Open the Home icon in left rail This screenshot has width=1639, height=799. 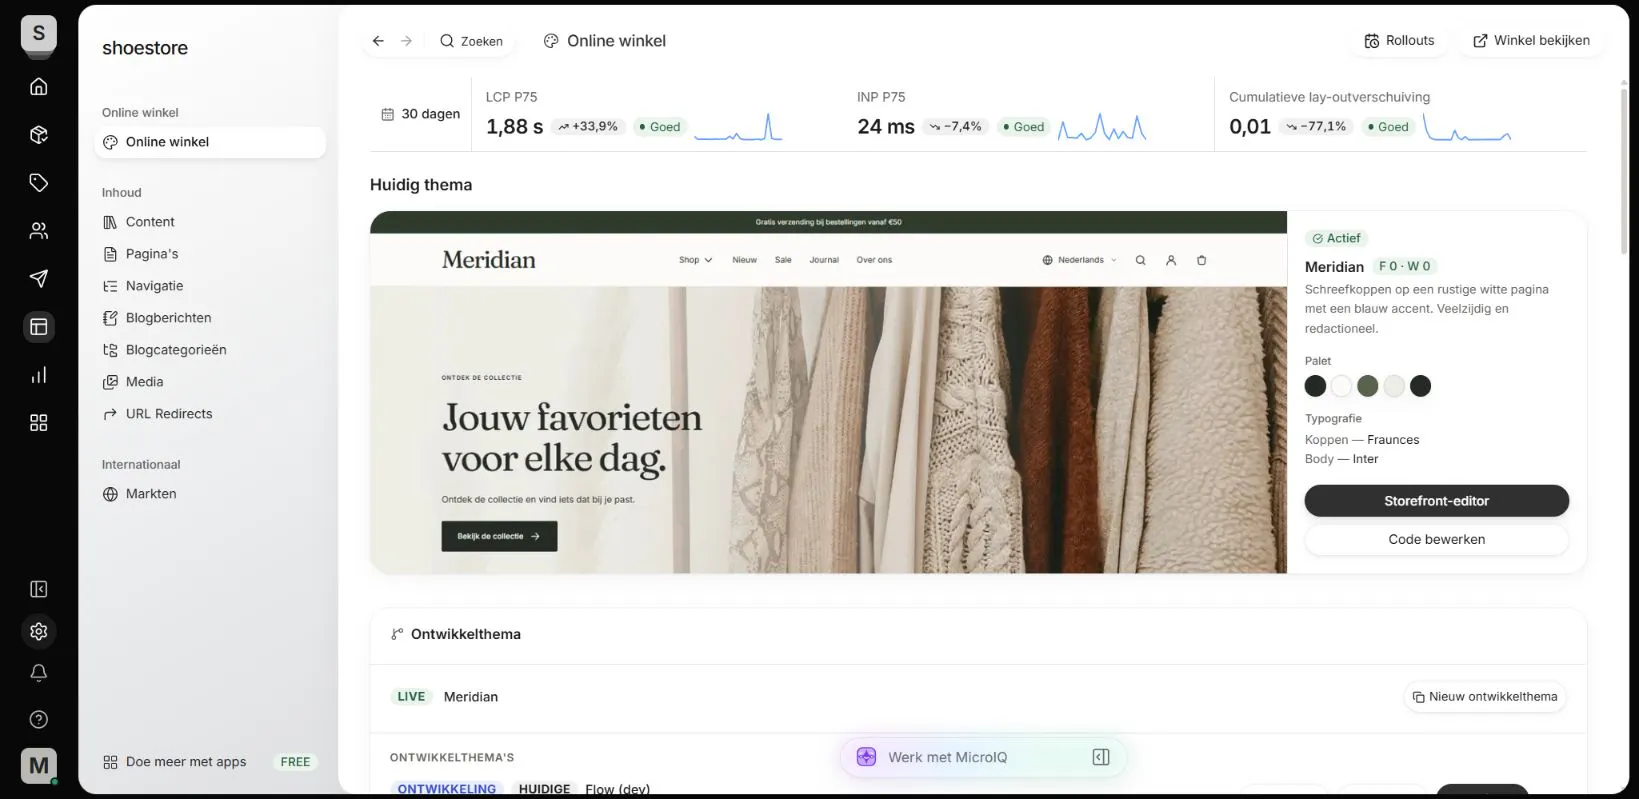tap(39, 86)
